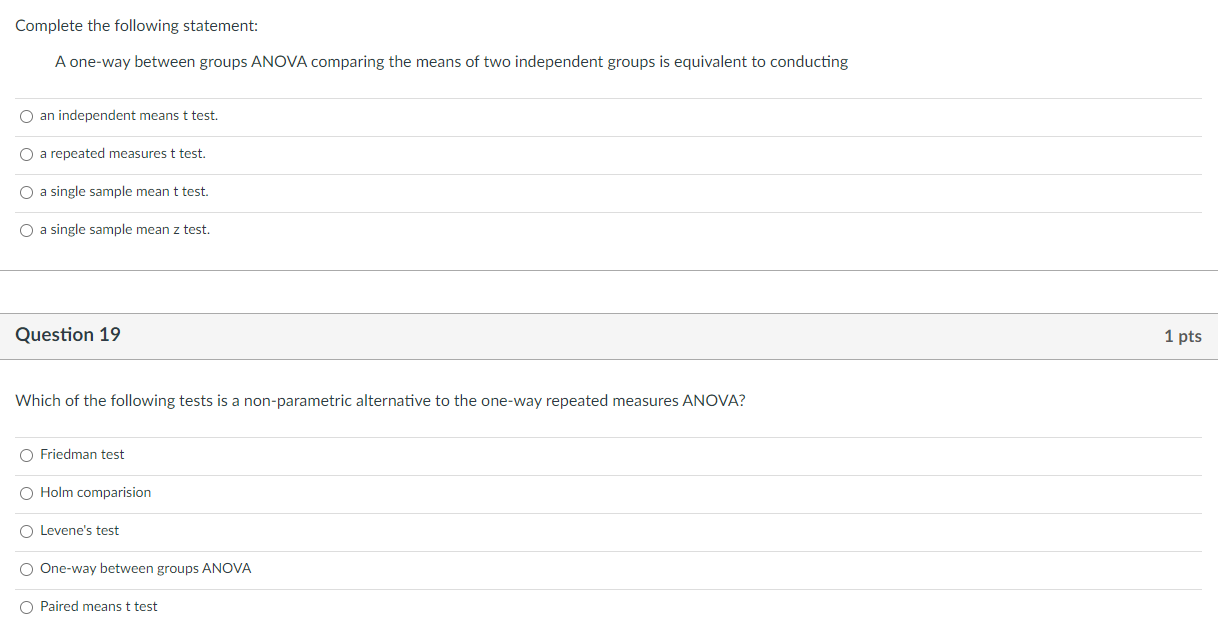This screenshot has width=1218, height=626.
Task: Click the 'Holm comparision' answer text
Action: pyautogui.click(x=95, y=492)
